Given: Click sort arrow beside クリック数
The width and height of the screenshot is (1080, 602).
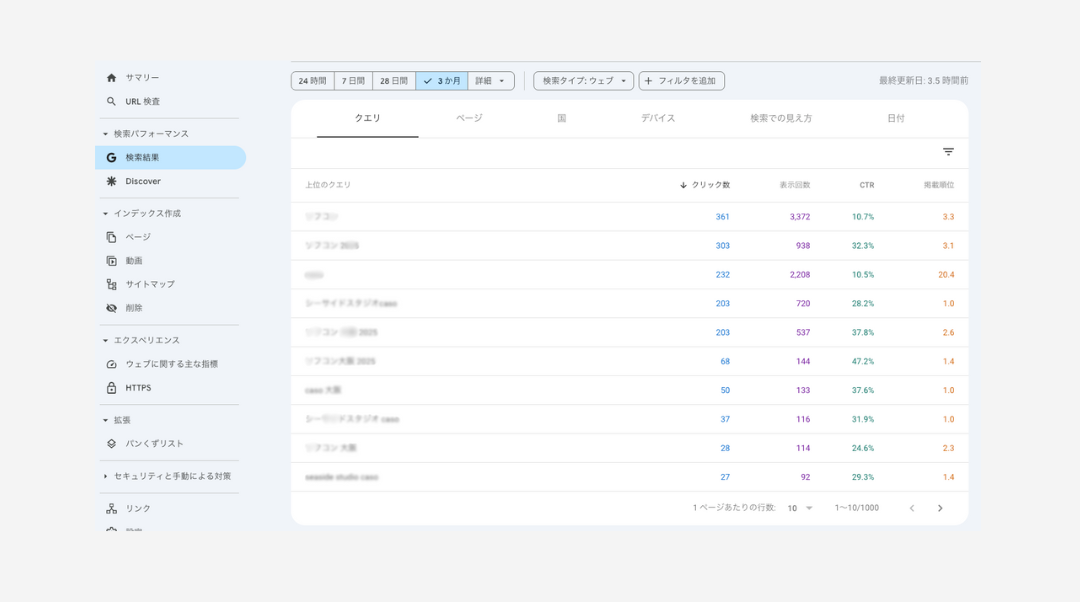Looking at the screenshot, I should coord(683,185).
